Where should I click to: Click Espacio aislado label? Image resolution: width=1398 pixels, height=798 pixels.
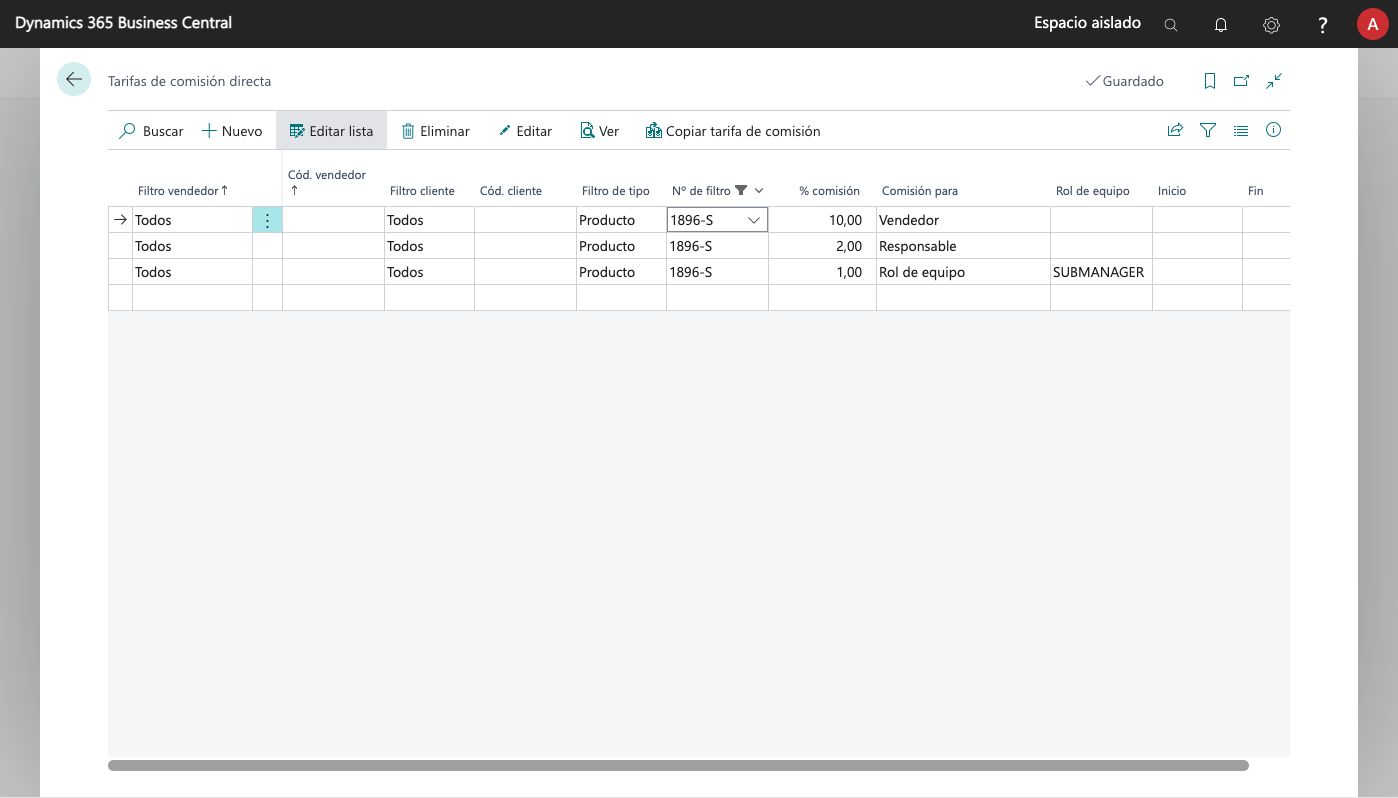point(1087,22)
